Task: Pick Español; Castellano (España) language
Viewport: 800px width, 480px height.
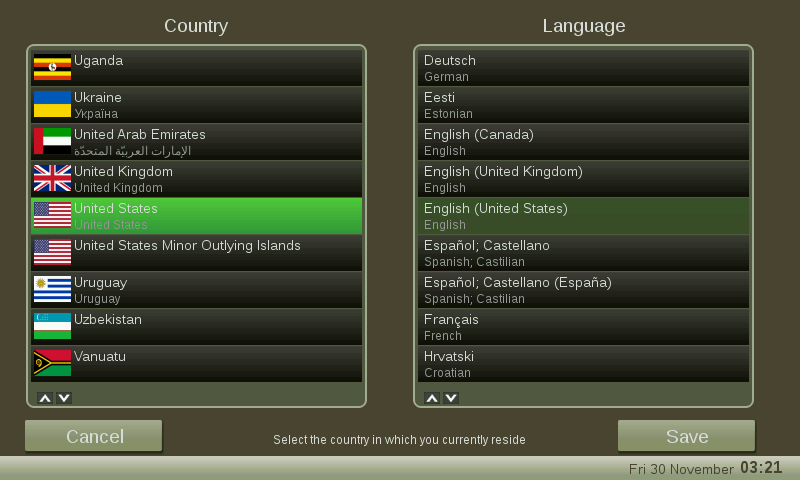Action: point(583,290)
